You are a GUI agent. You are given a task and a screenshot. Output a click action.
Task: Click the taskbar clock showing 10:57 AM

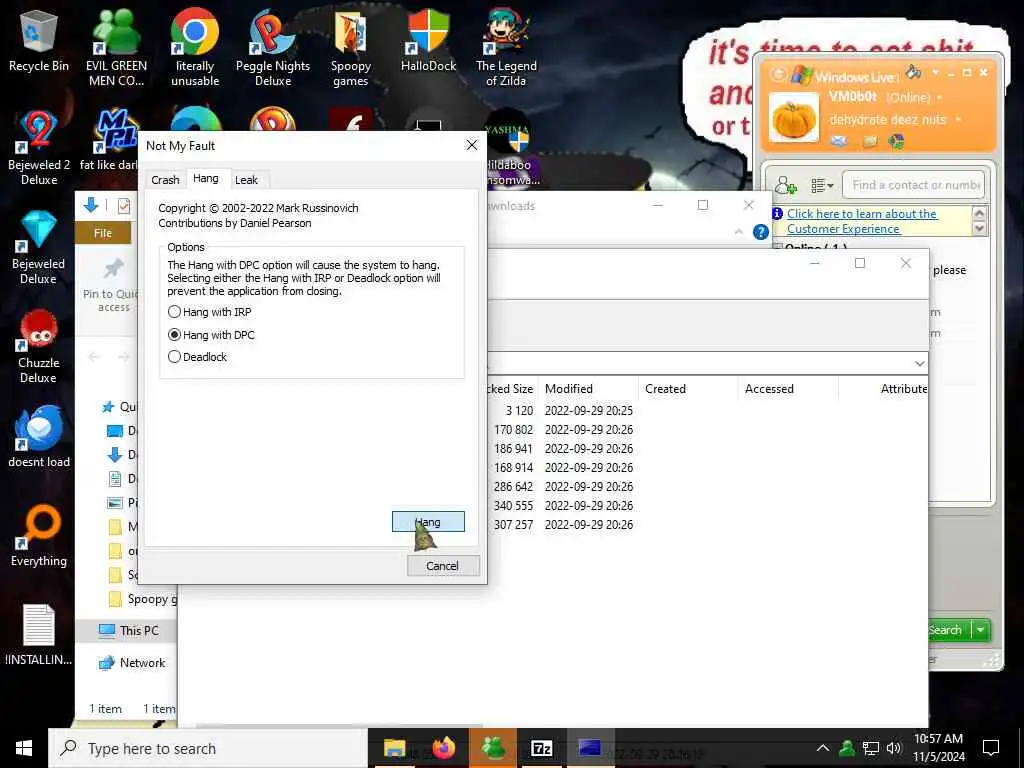938,748
